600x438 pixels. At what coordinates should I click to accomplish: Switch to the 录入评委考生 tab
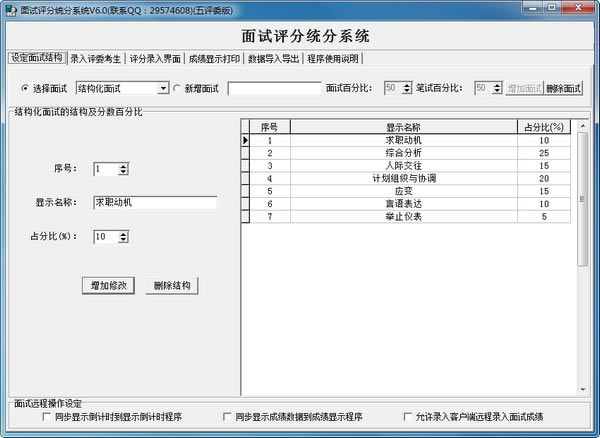tap(96, 58)
